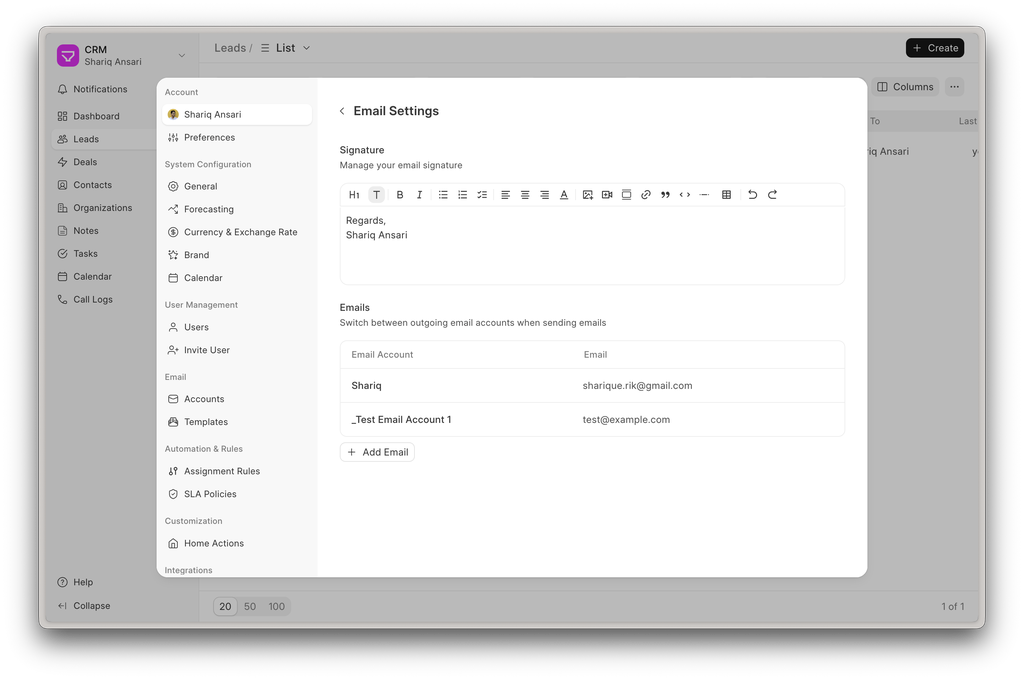The width and height of the screenshot is (1024, 680).
Task: Open Assignment Rules settings
Action: click(221, 471)
